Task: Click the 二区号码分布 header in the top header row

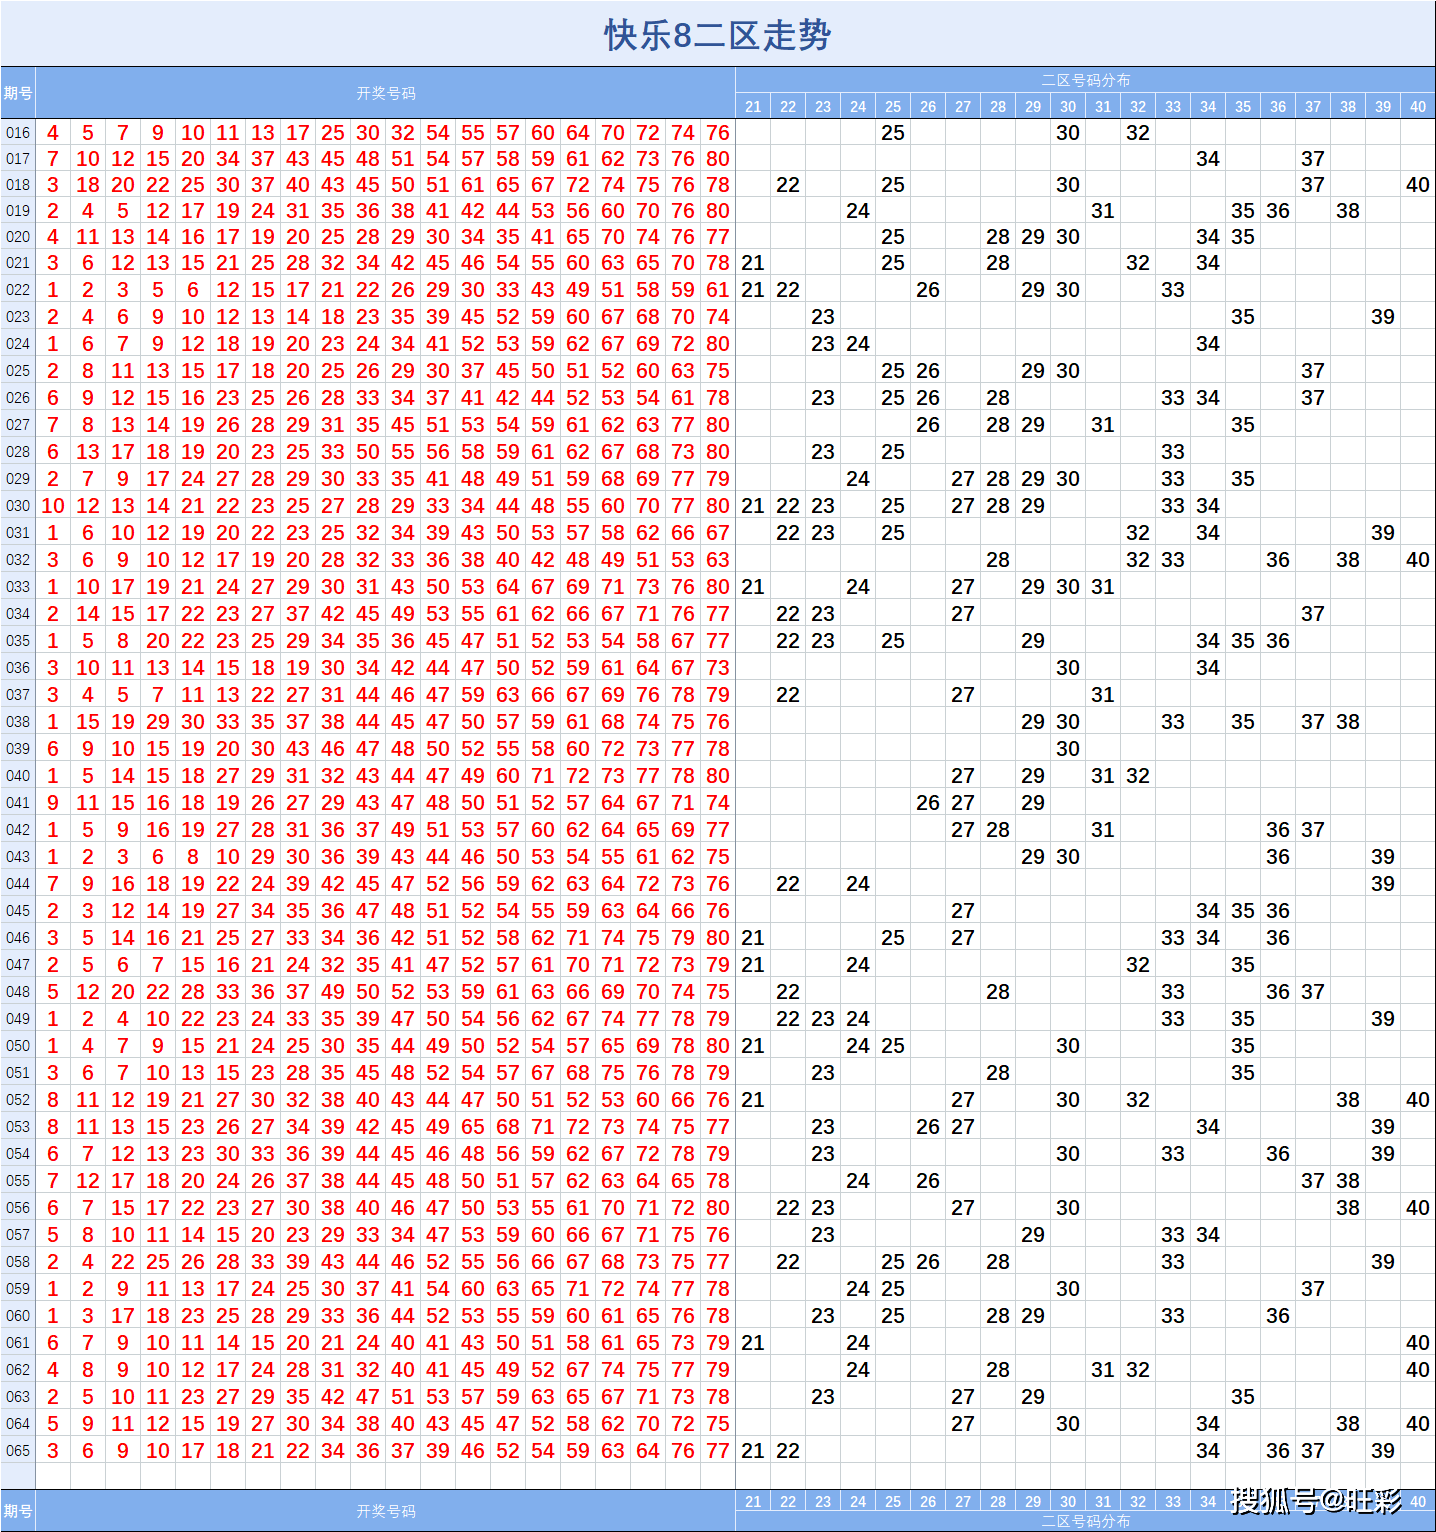Action: [x=1086, y=80]
